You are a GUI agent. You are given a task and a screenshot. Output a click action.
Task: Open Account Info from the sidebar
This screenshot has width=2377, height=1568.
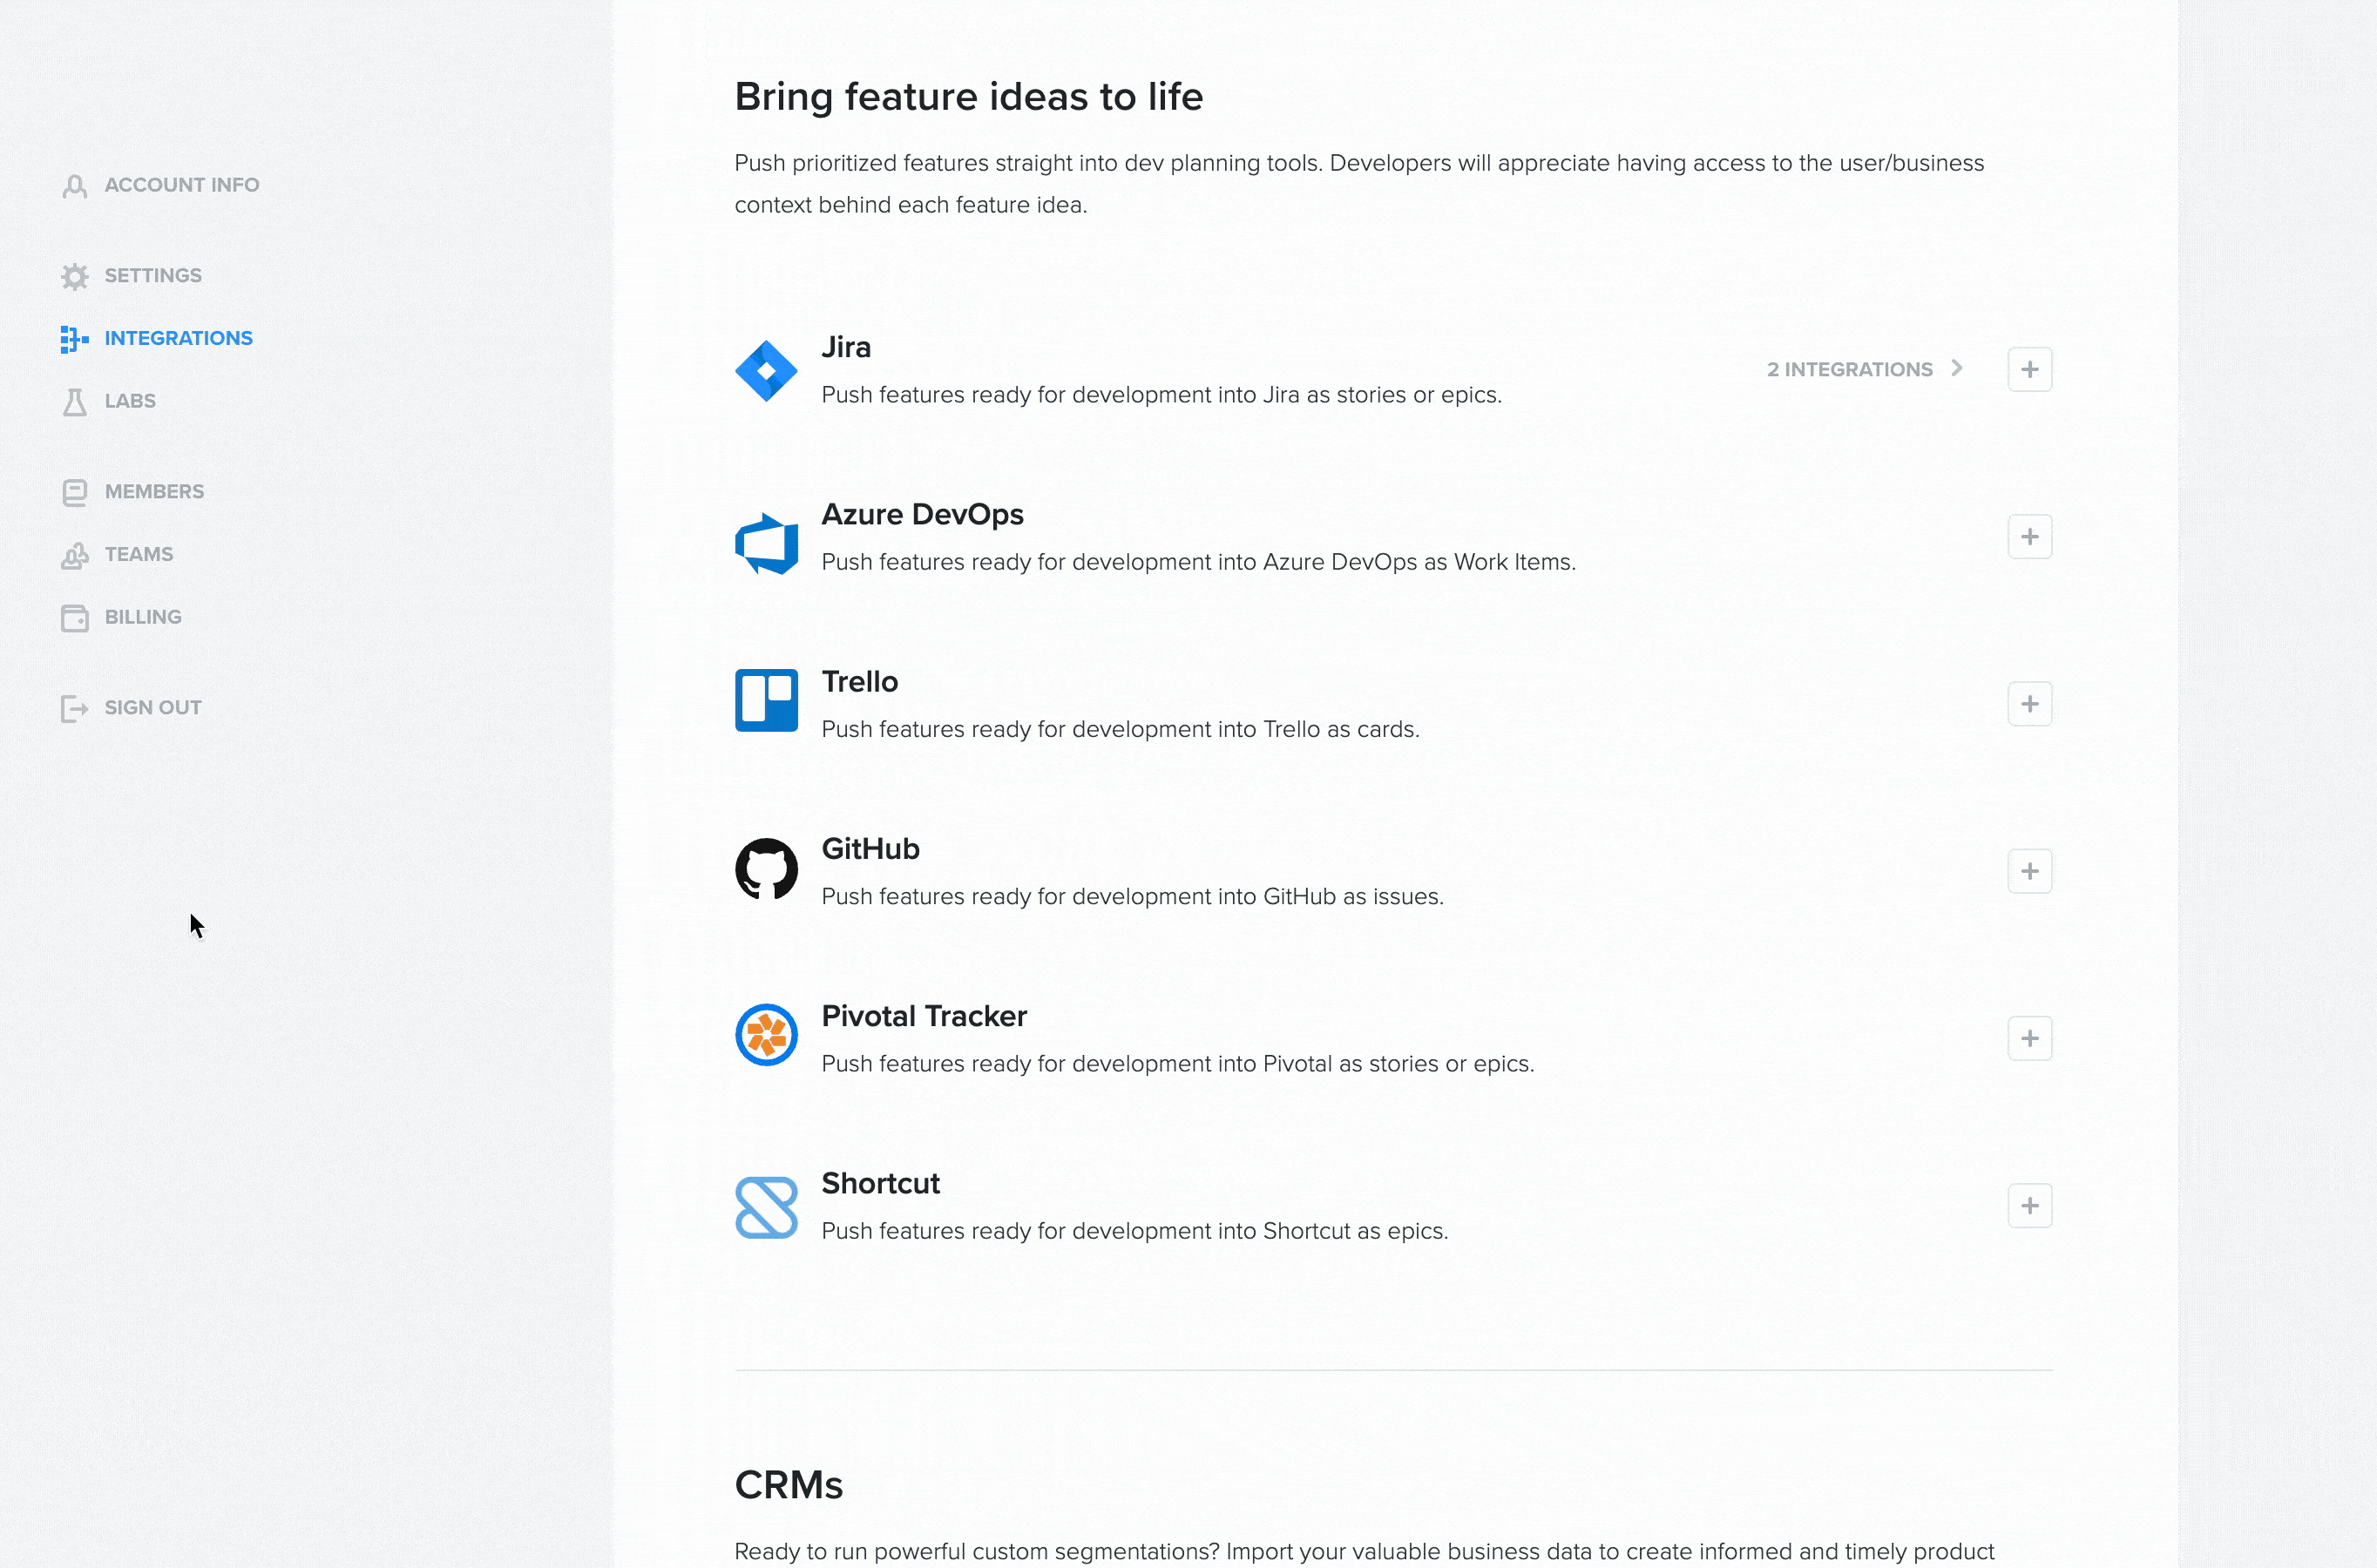[181, 184]
